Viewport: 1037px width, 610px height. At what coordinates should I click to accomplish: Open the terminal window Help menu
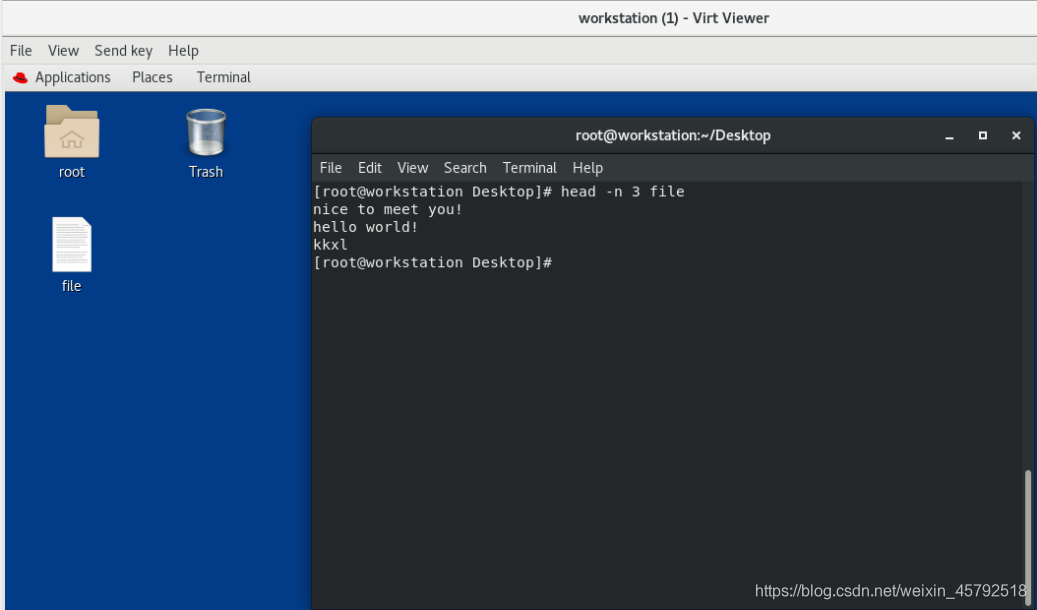[587, 168]
